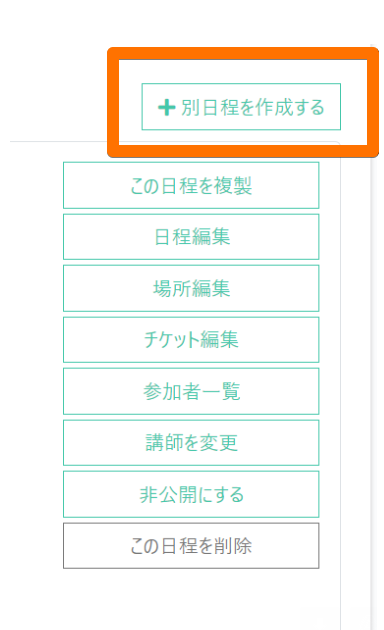Choose the チケット編集 option

pos(191,340)
